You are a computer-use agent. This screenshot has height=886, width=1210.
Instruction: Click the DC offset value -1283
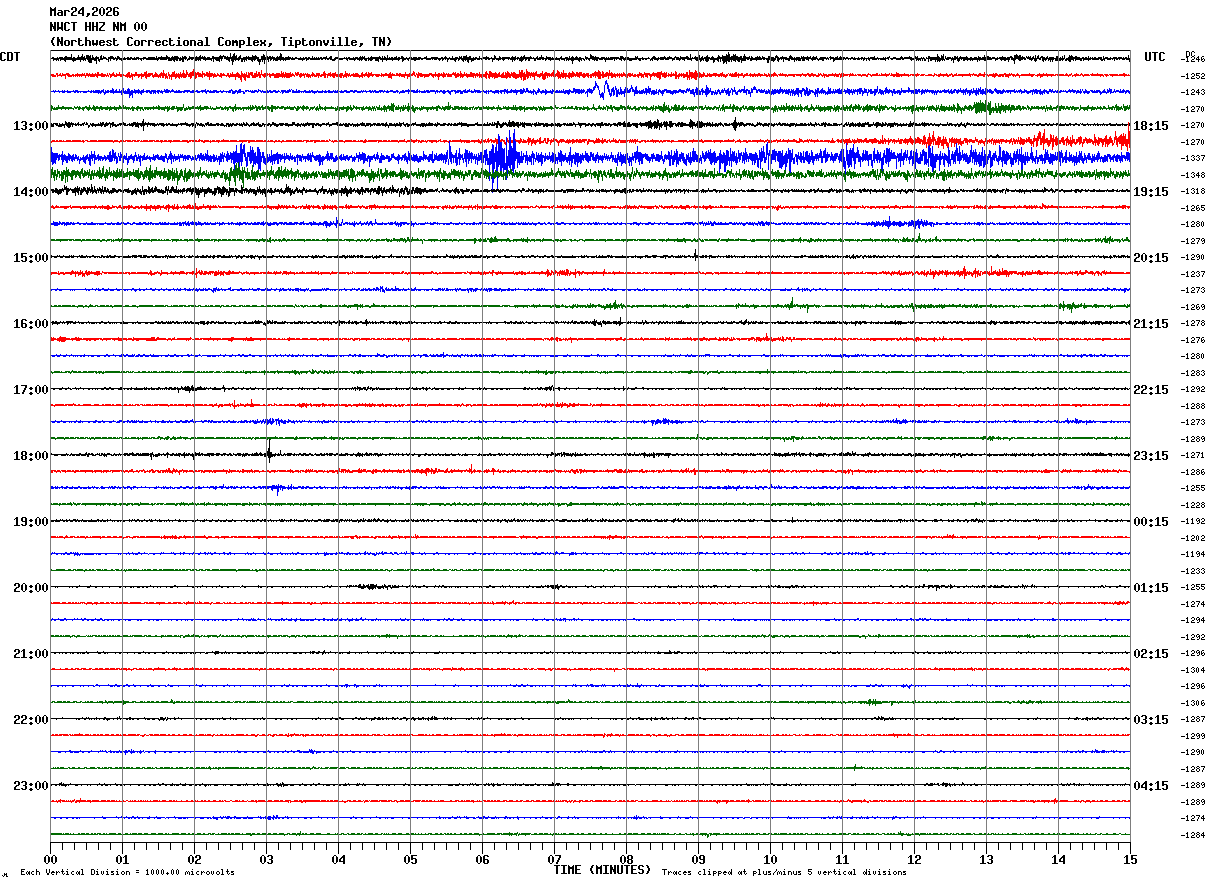pyautogui.click(x=1192, y=373)
